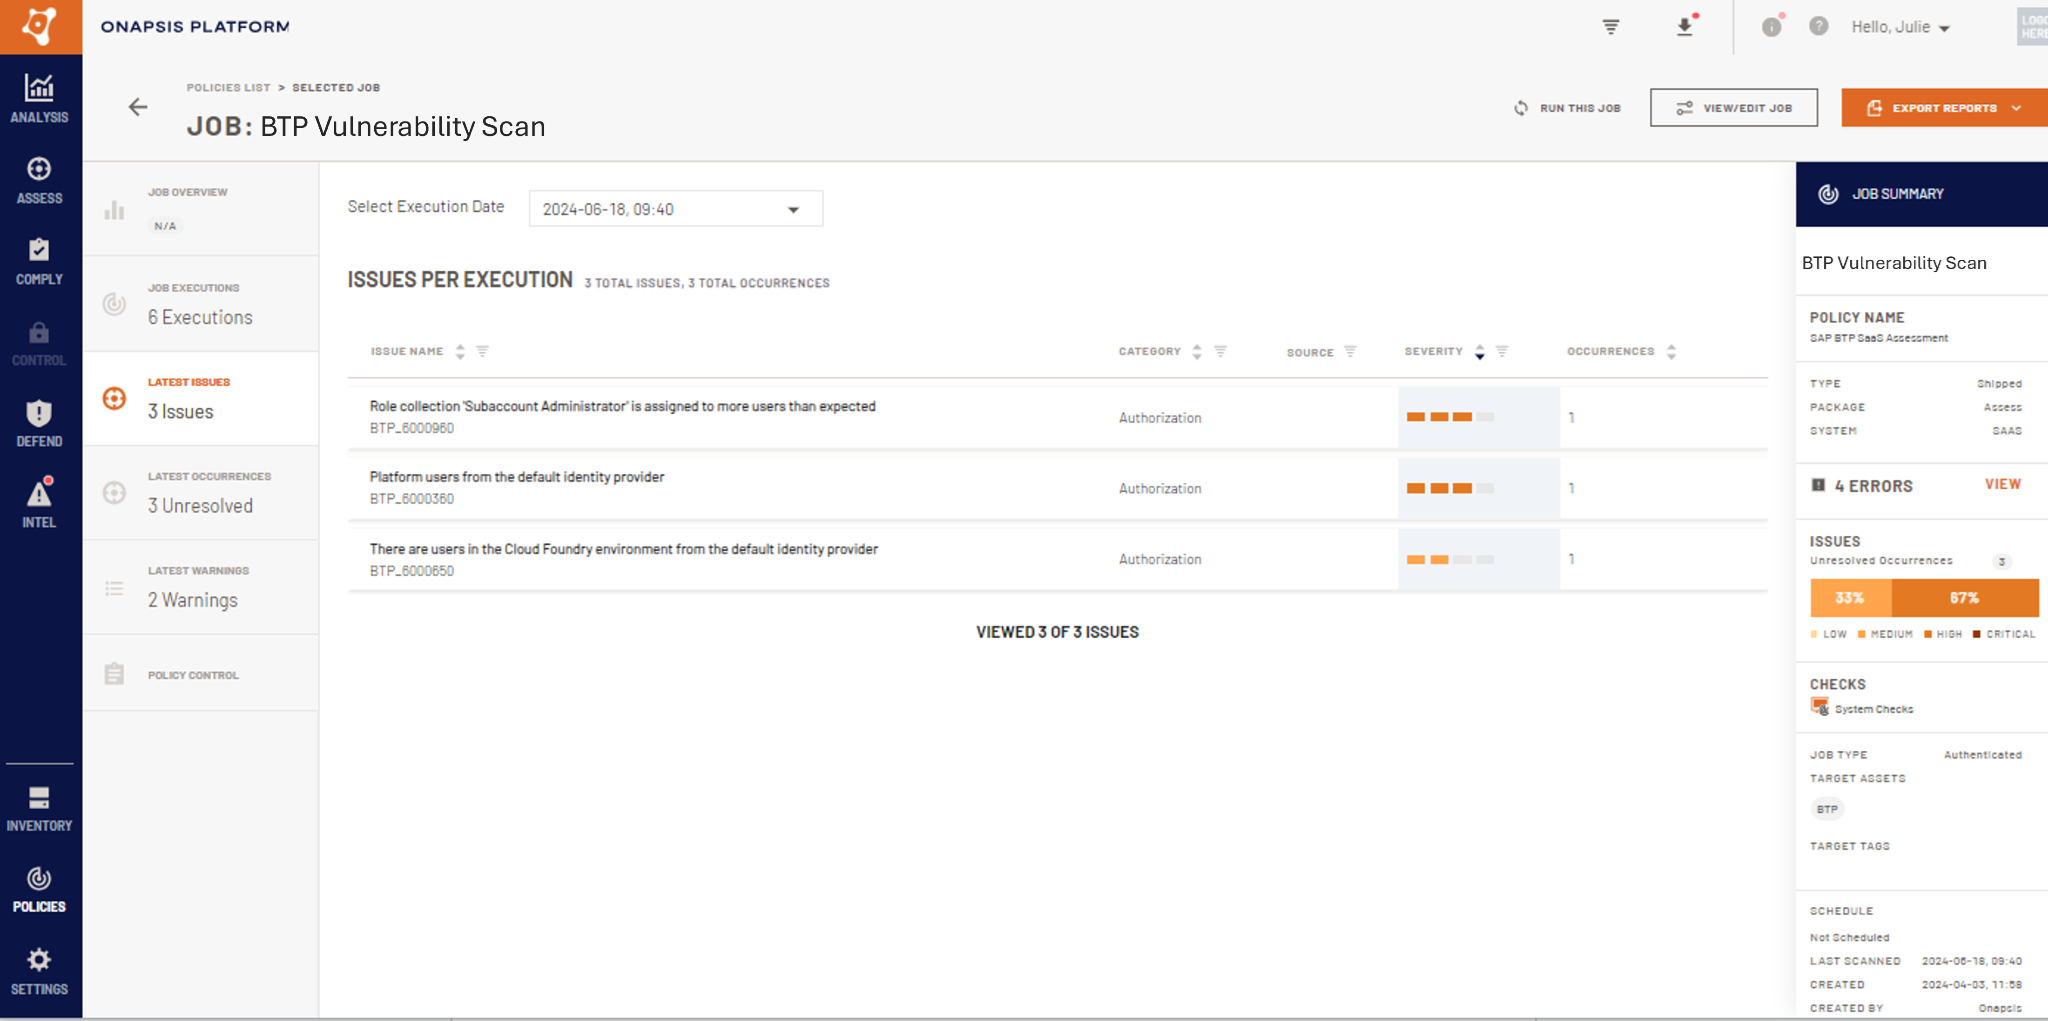The width and height of the screenshot is (2048, 1021).
Task: Click the filter icon in the top bar
Action: click(x=1612, y=27)
